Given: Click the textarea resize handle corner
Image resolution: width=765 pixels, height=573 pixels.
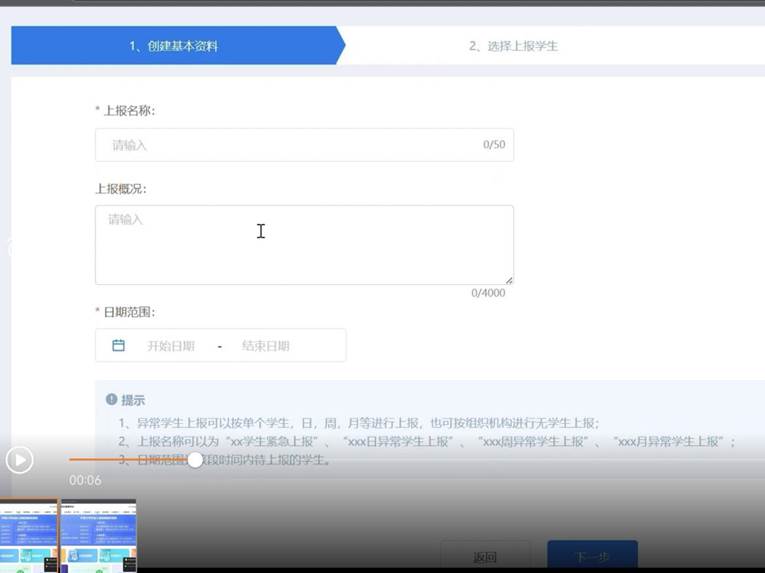Looking at the screenshot, I should click(x=509, y=281).
